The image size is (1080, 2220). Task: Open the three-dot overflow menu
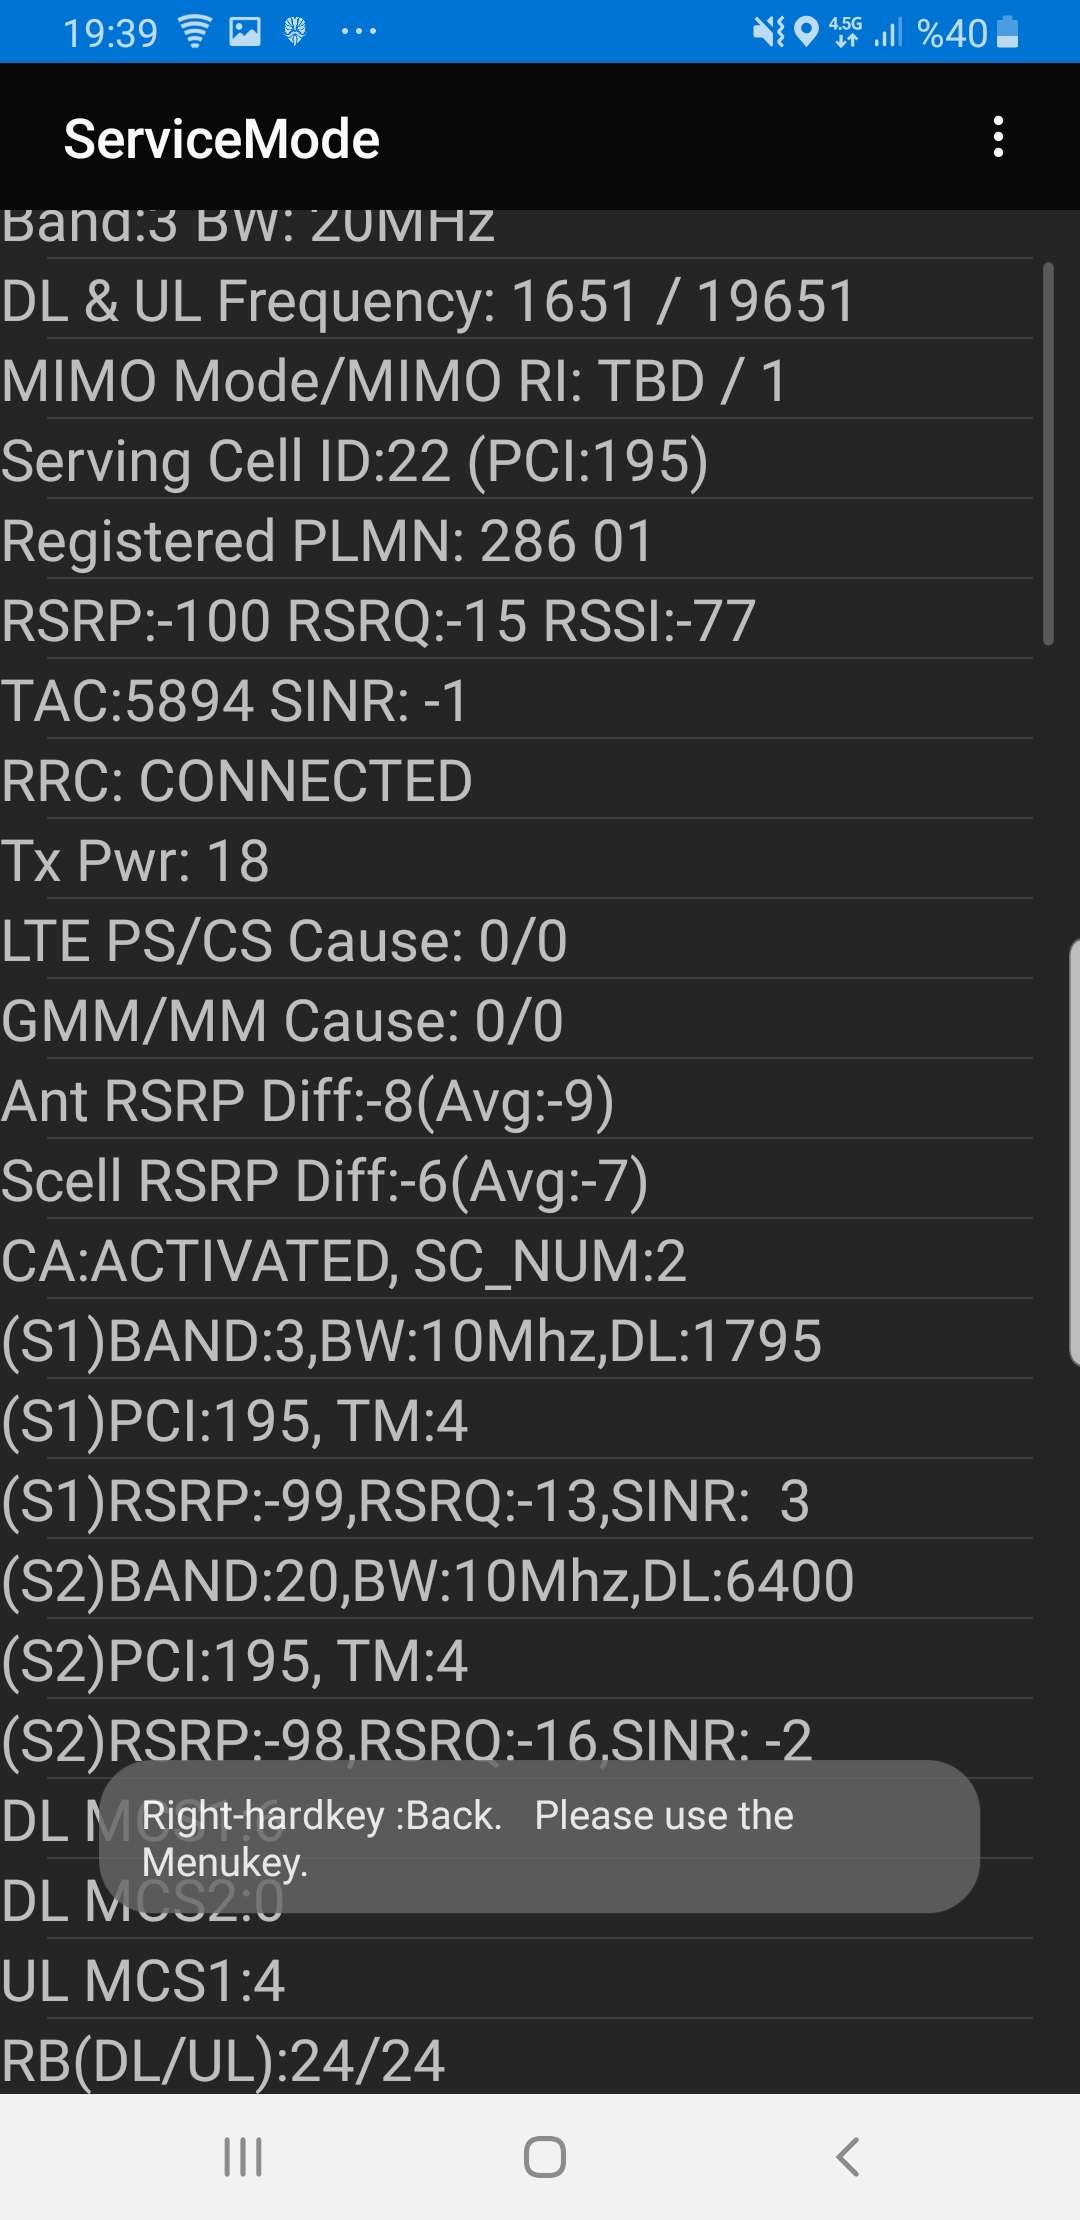997,137
